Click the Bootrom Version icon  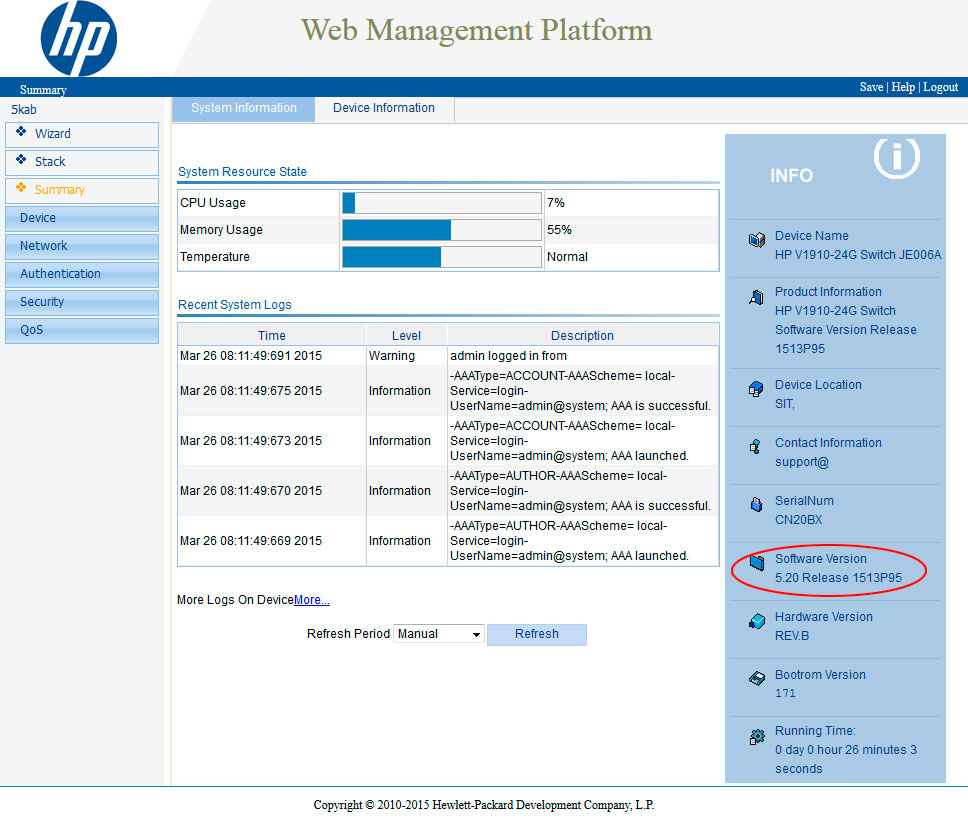pyautogui.click(x=757, y=679)
